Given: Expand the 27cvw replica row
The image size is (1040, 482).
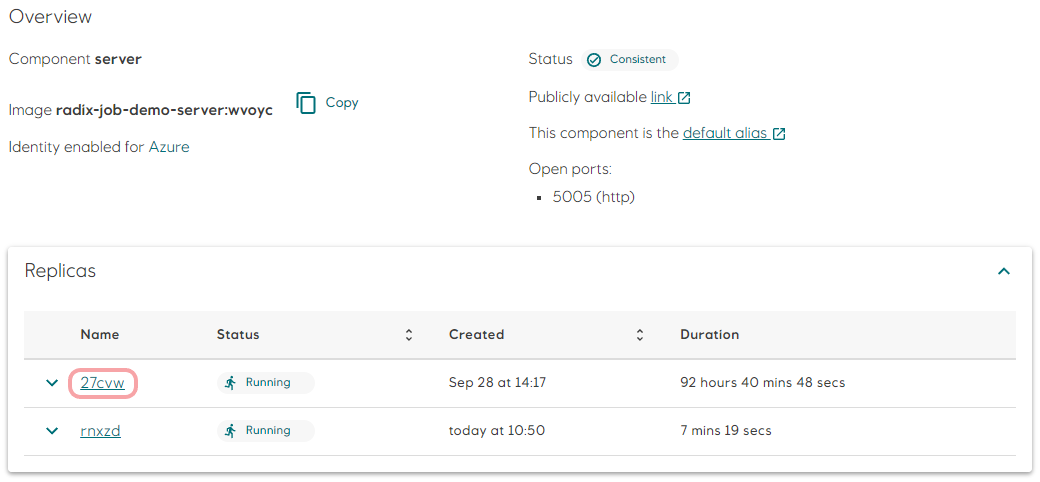Looking at the screenshot, I should (x=52, y=383).
